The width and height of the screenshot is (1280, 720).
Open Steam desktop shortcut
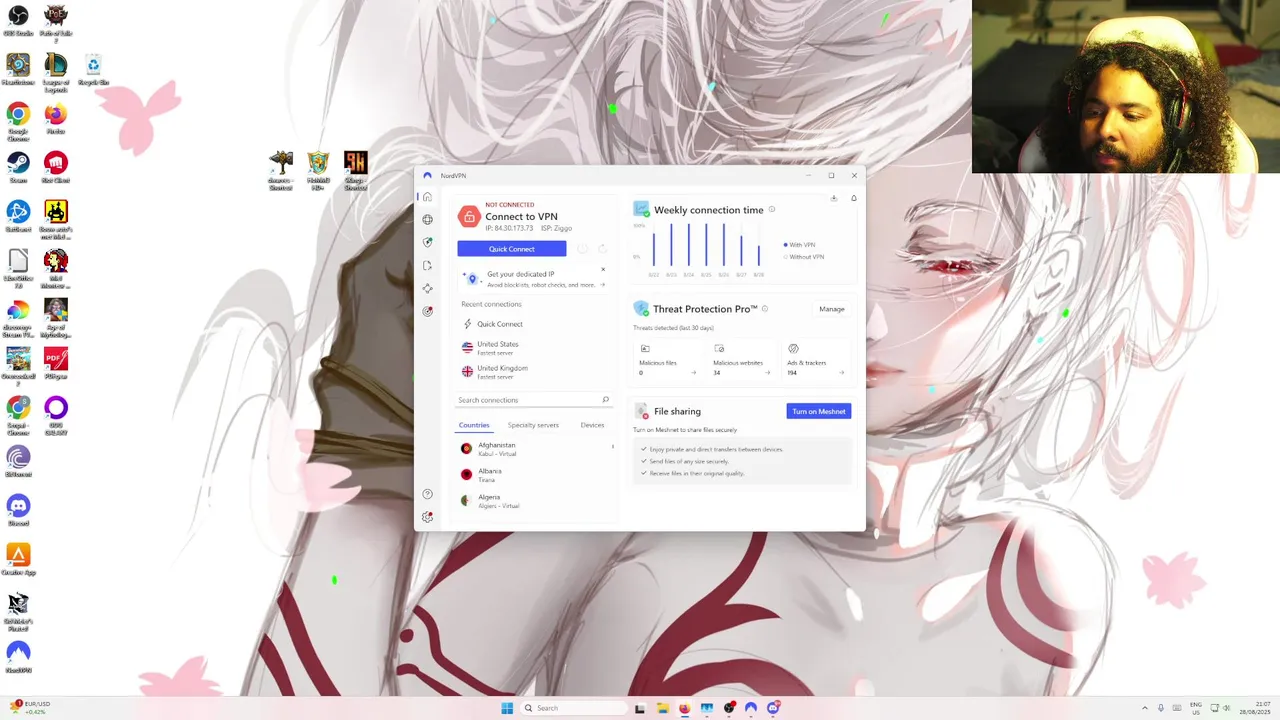pos(18,167)
